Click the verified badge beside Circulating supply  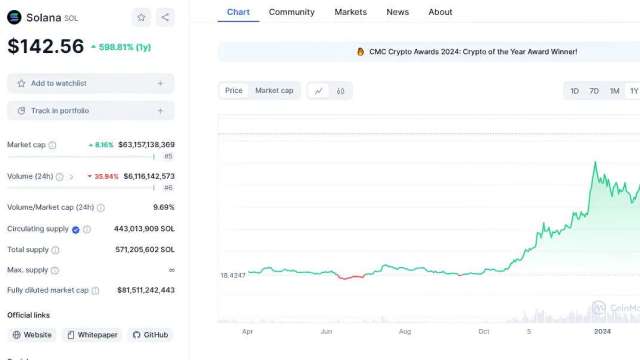click(x=76, y=230)
